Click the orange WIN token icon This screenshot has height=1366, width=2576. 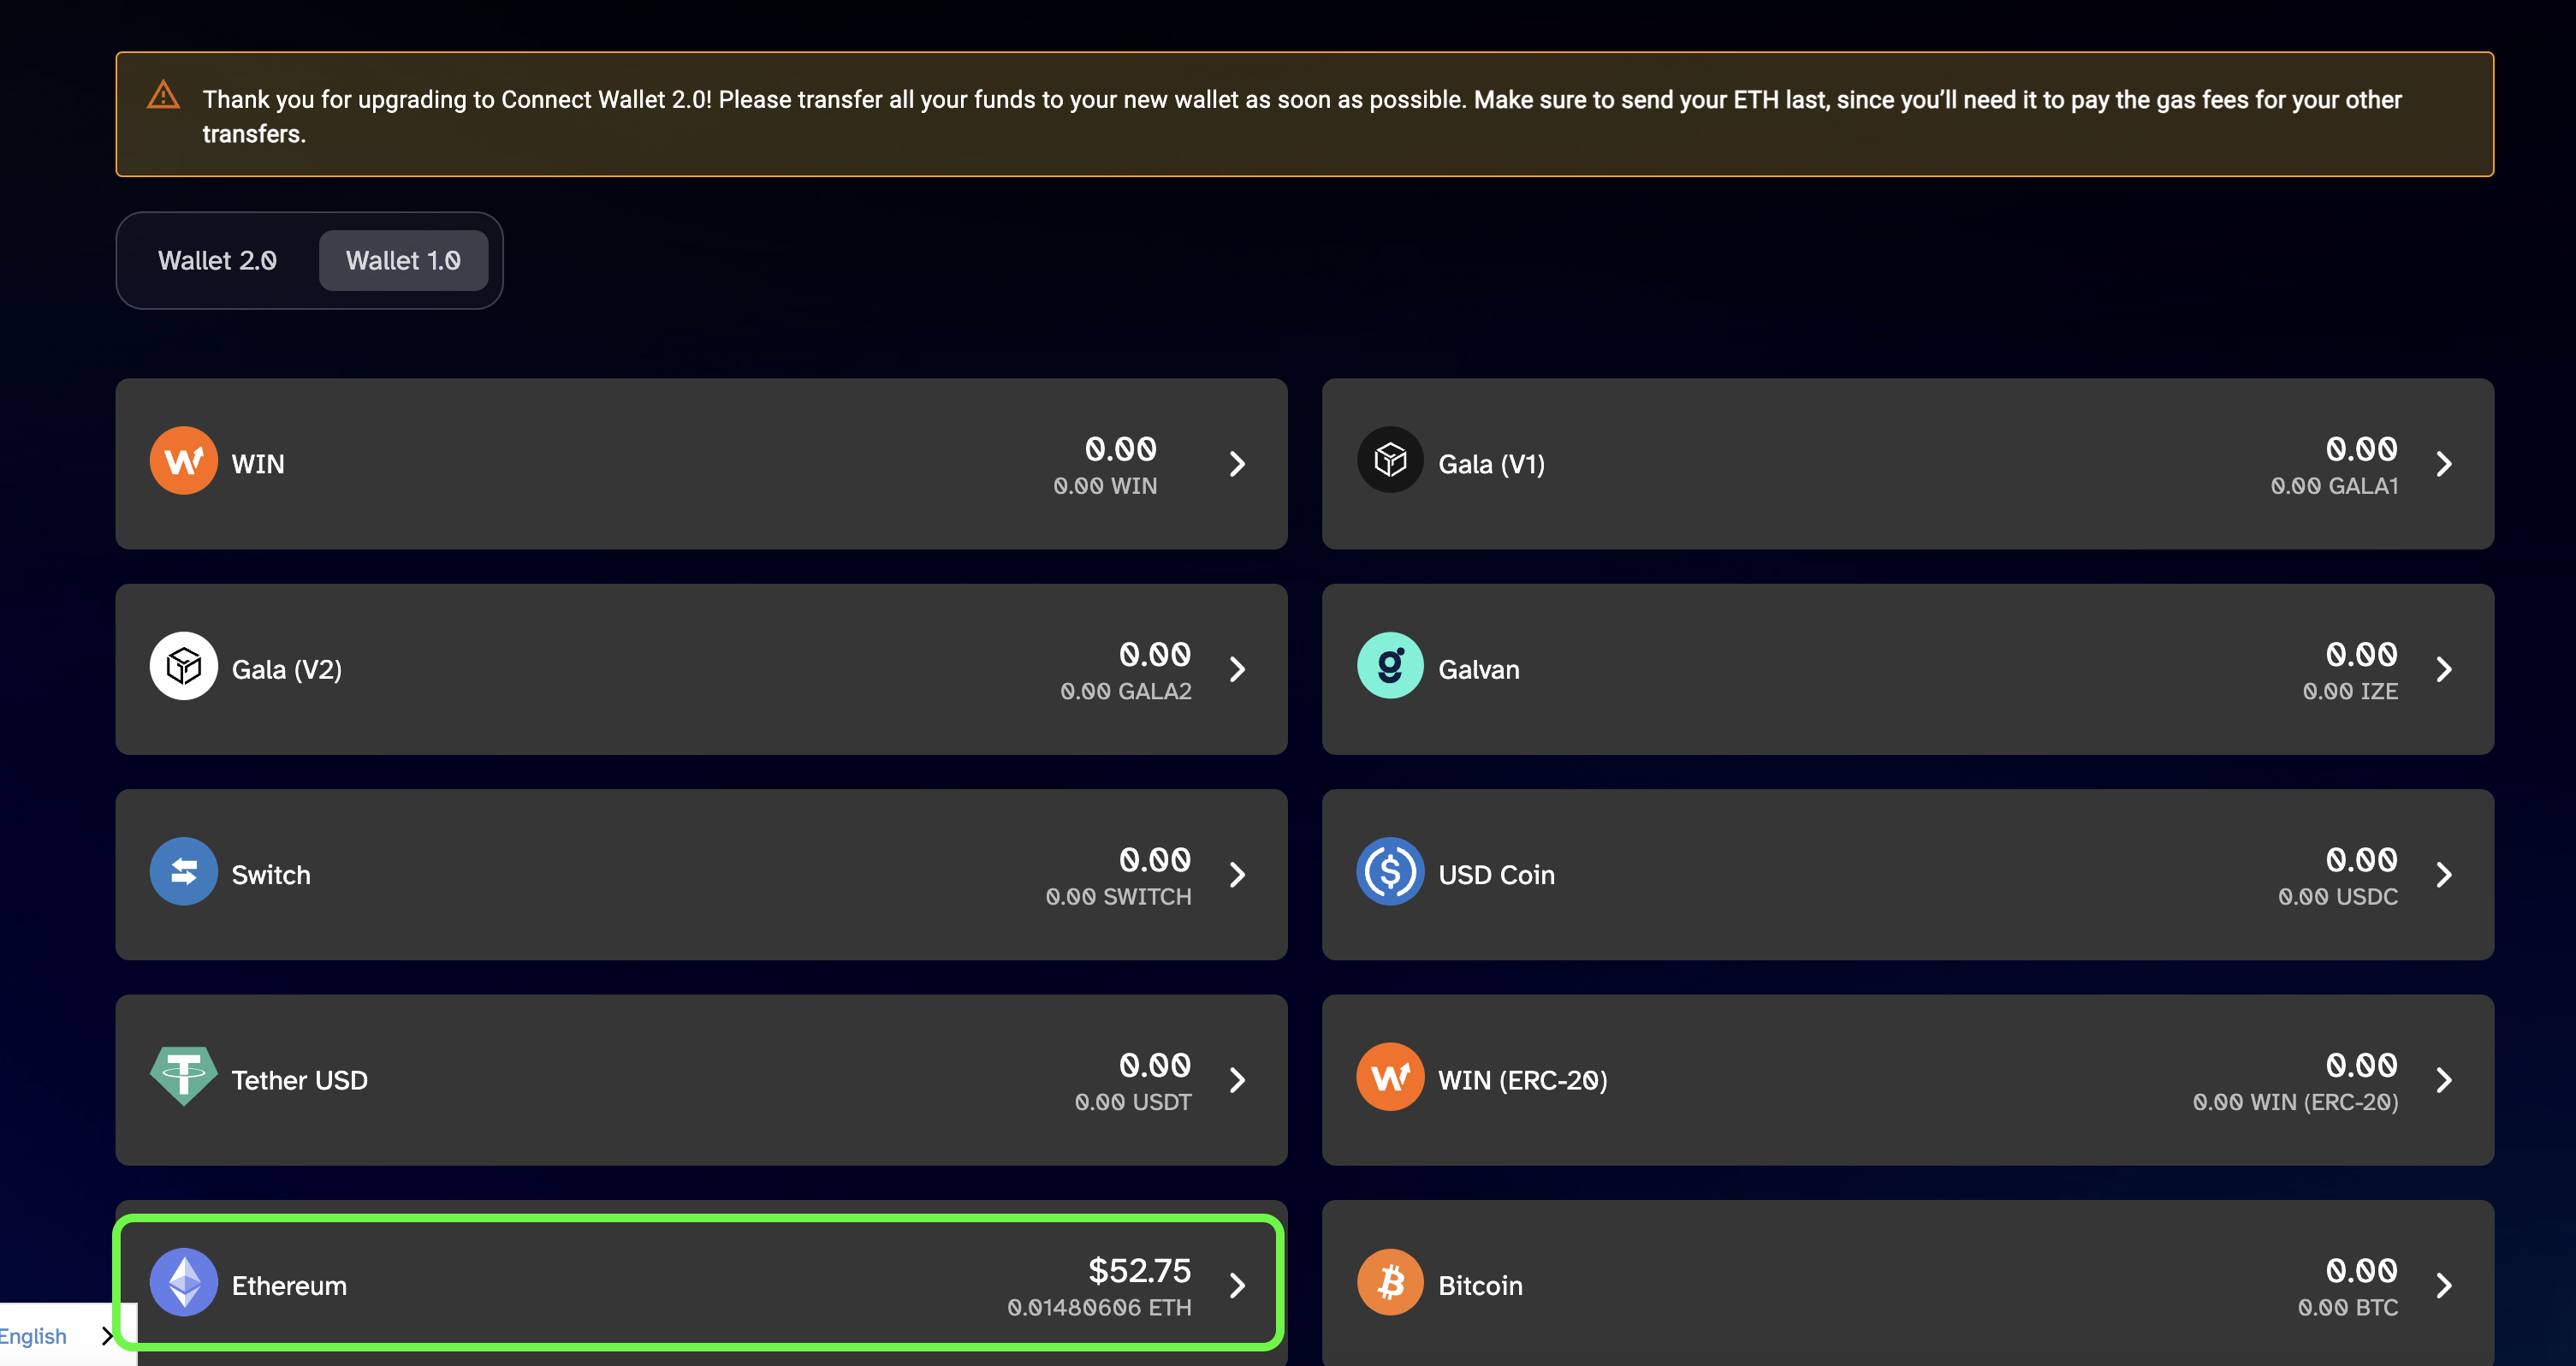pos(183,462)
